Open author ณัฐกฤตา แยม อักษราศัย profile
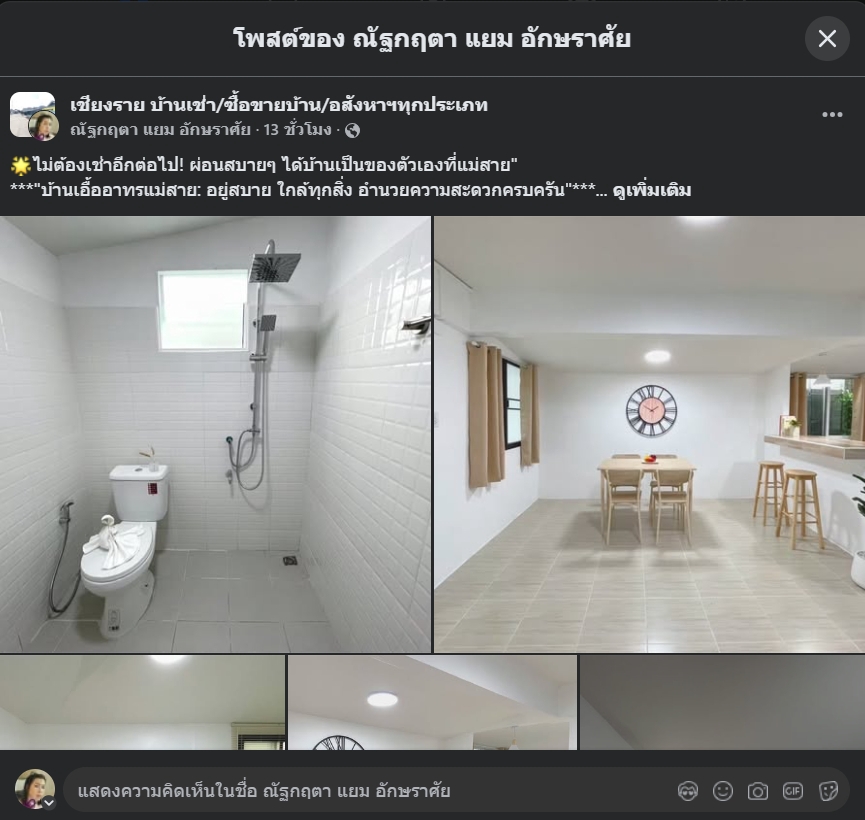This screenshot has height=820, width=865. tap(160, 130)
